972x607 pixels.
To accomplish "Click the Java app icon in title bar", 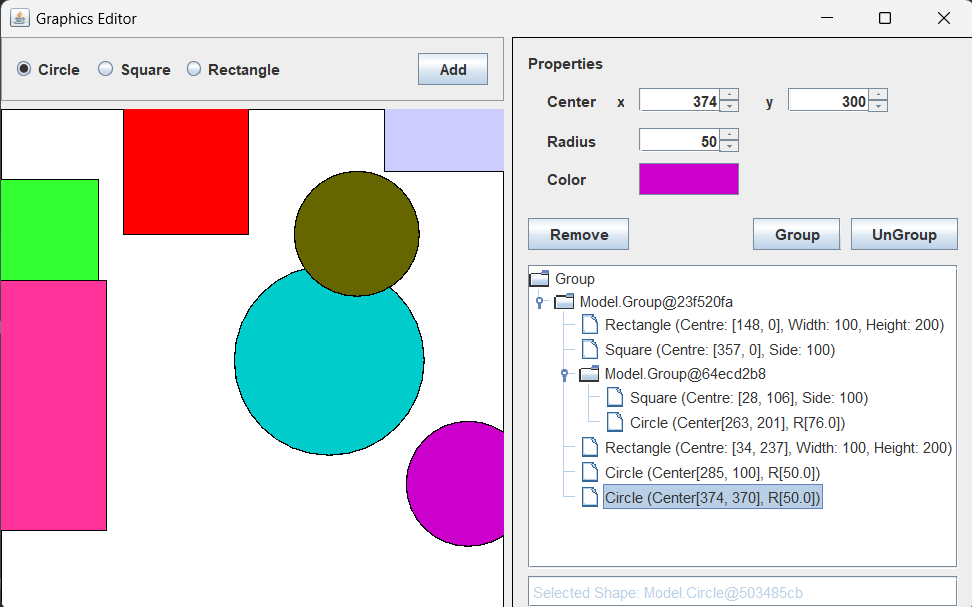I will coord(19,18).
